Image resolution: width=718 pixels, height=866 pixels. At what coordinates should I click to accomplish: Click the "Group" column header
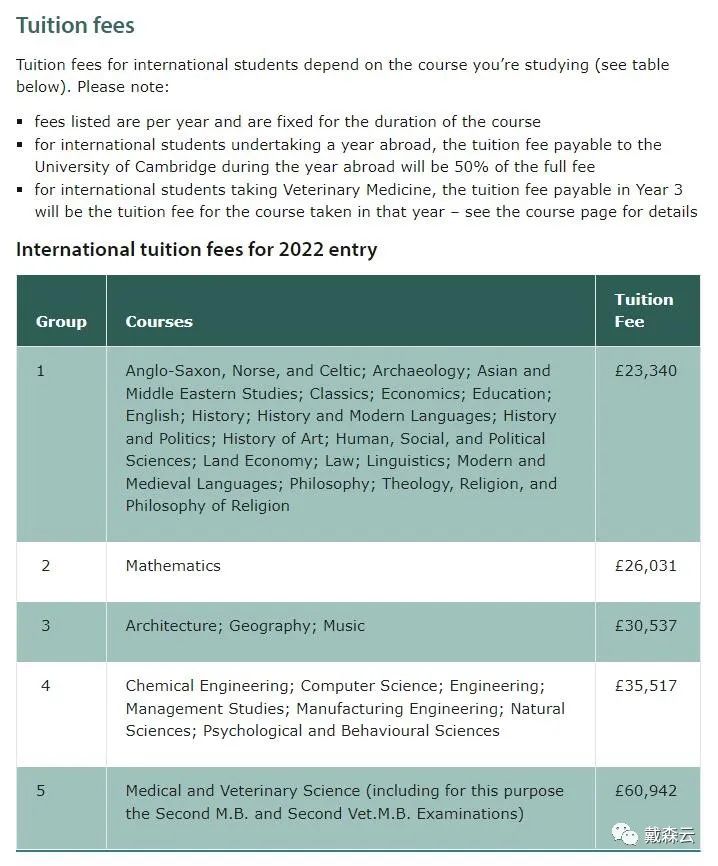[61, 322]
